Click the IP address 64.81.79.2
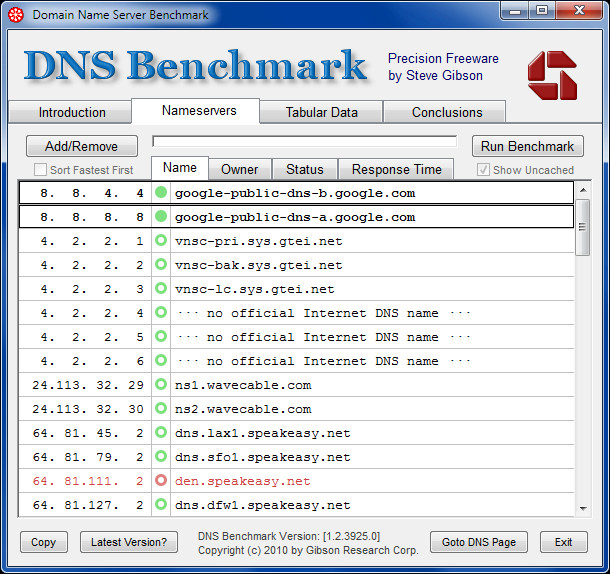The height and width of the screenshot is (574, 610). [88, 457]
